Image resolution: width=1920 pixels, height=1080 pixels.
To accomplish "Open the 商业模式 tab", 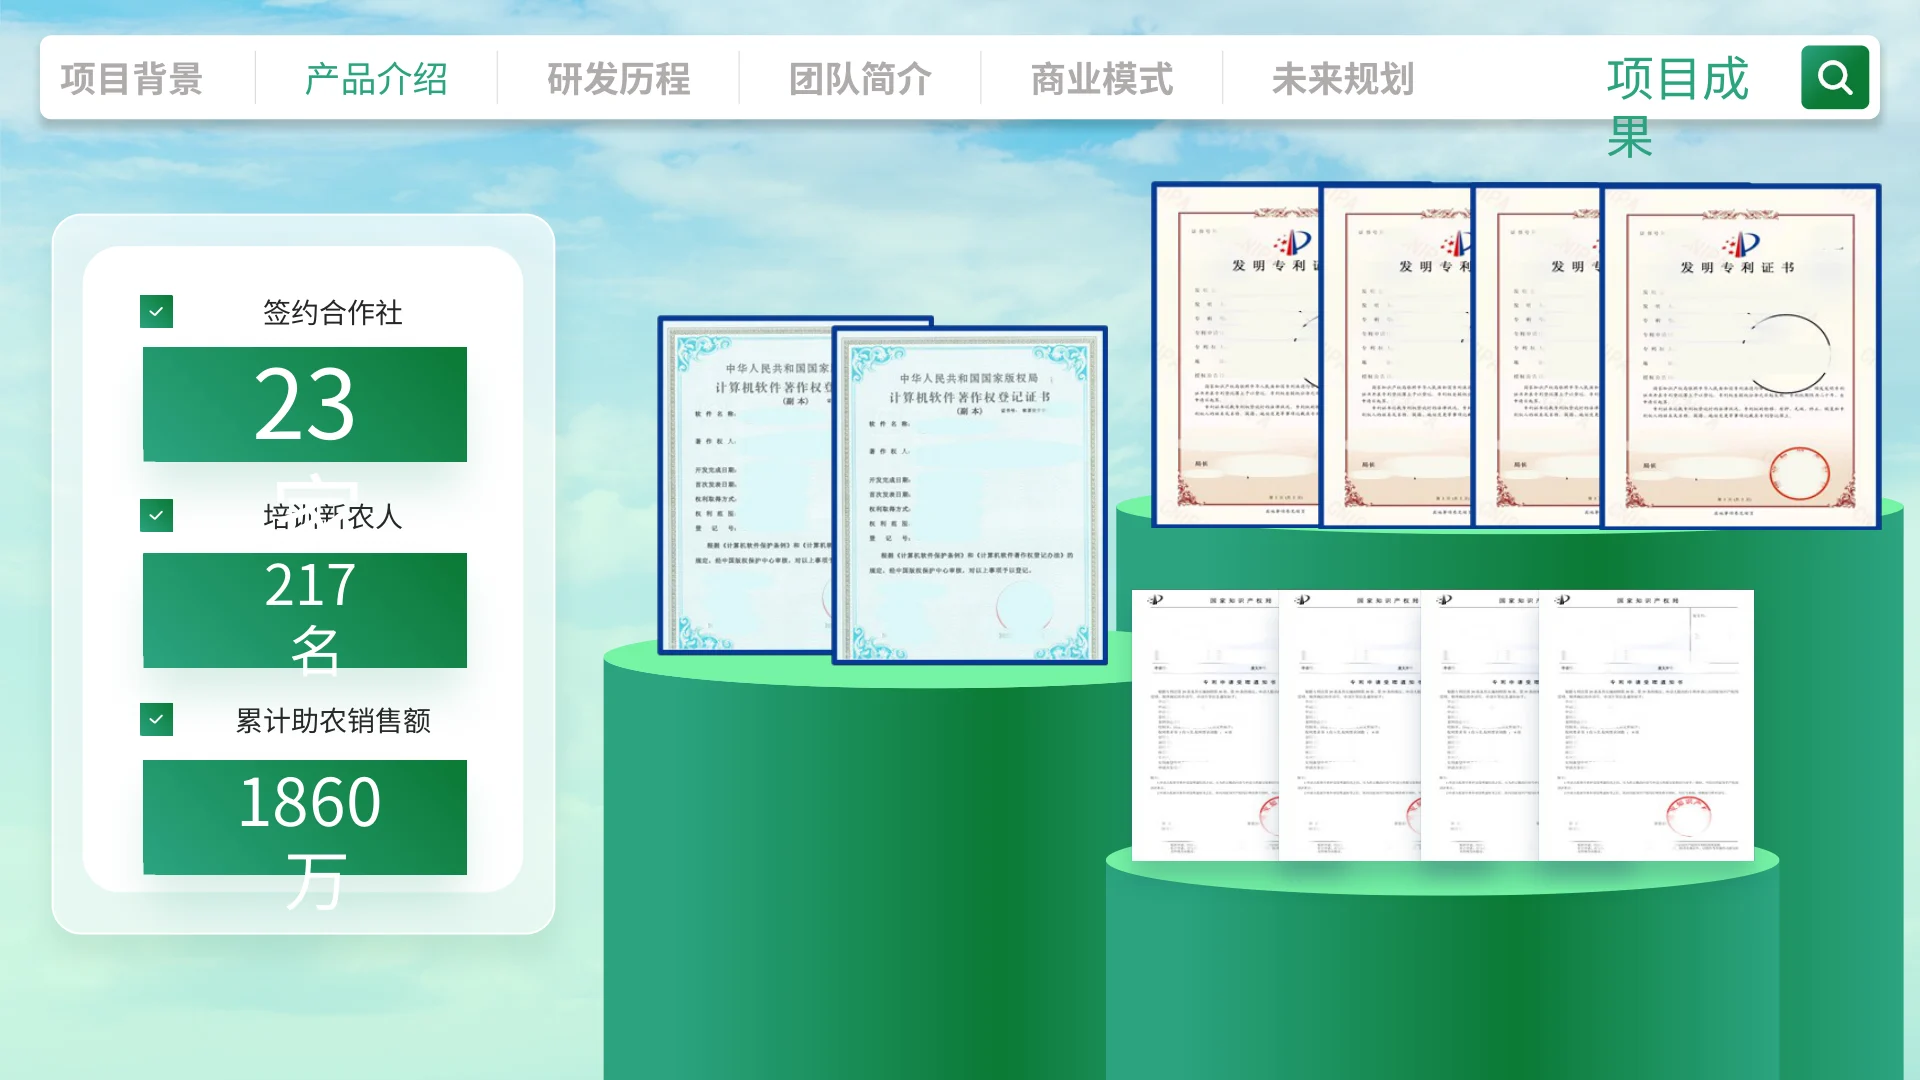I will coord(1102,79).
